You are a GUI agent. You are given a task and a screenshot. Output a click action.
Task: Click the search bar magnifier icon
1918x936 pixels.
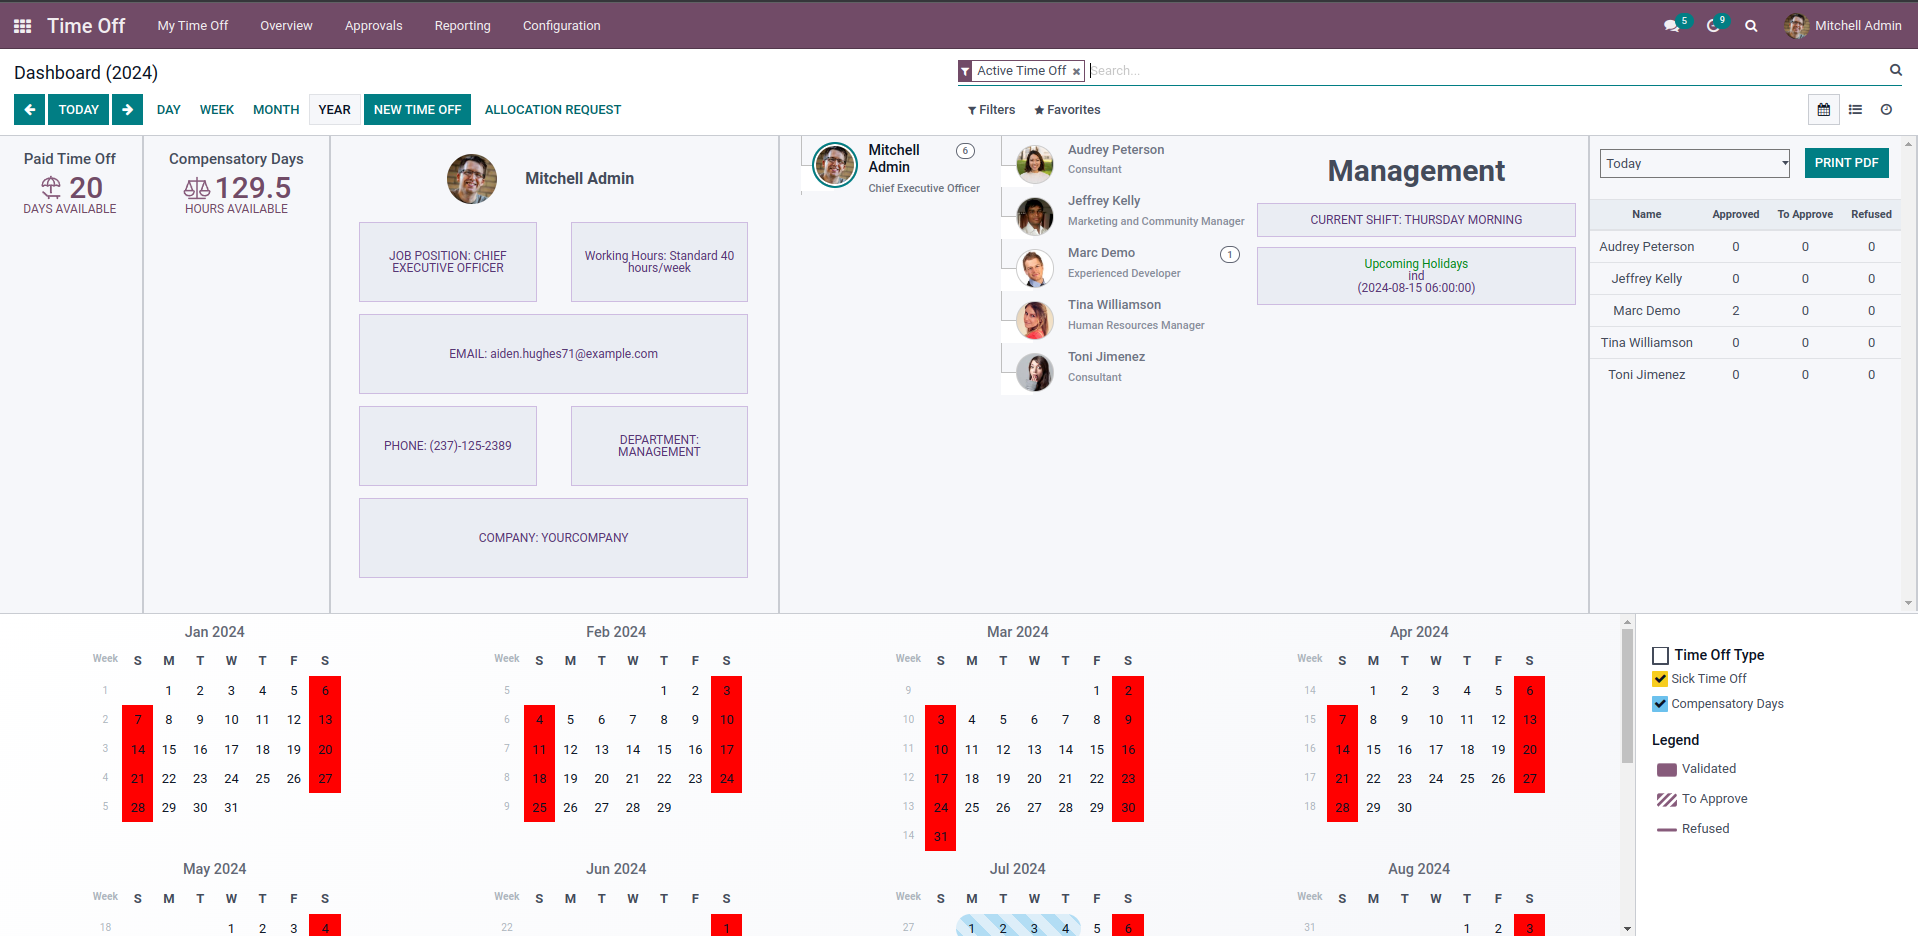pyautogui.click(x=1895, y=70)
